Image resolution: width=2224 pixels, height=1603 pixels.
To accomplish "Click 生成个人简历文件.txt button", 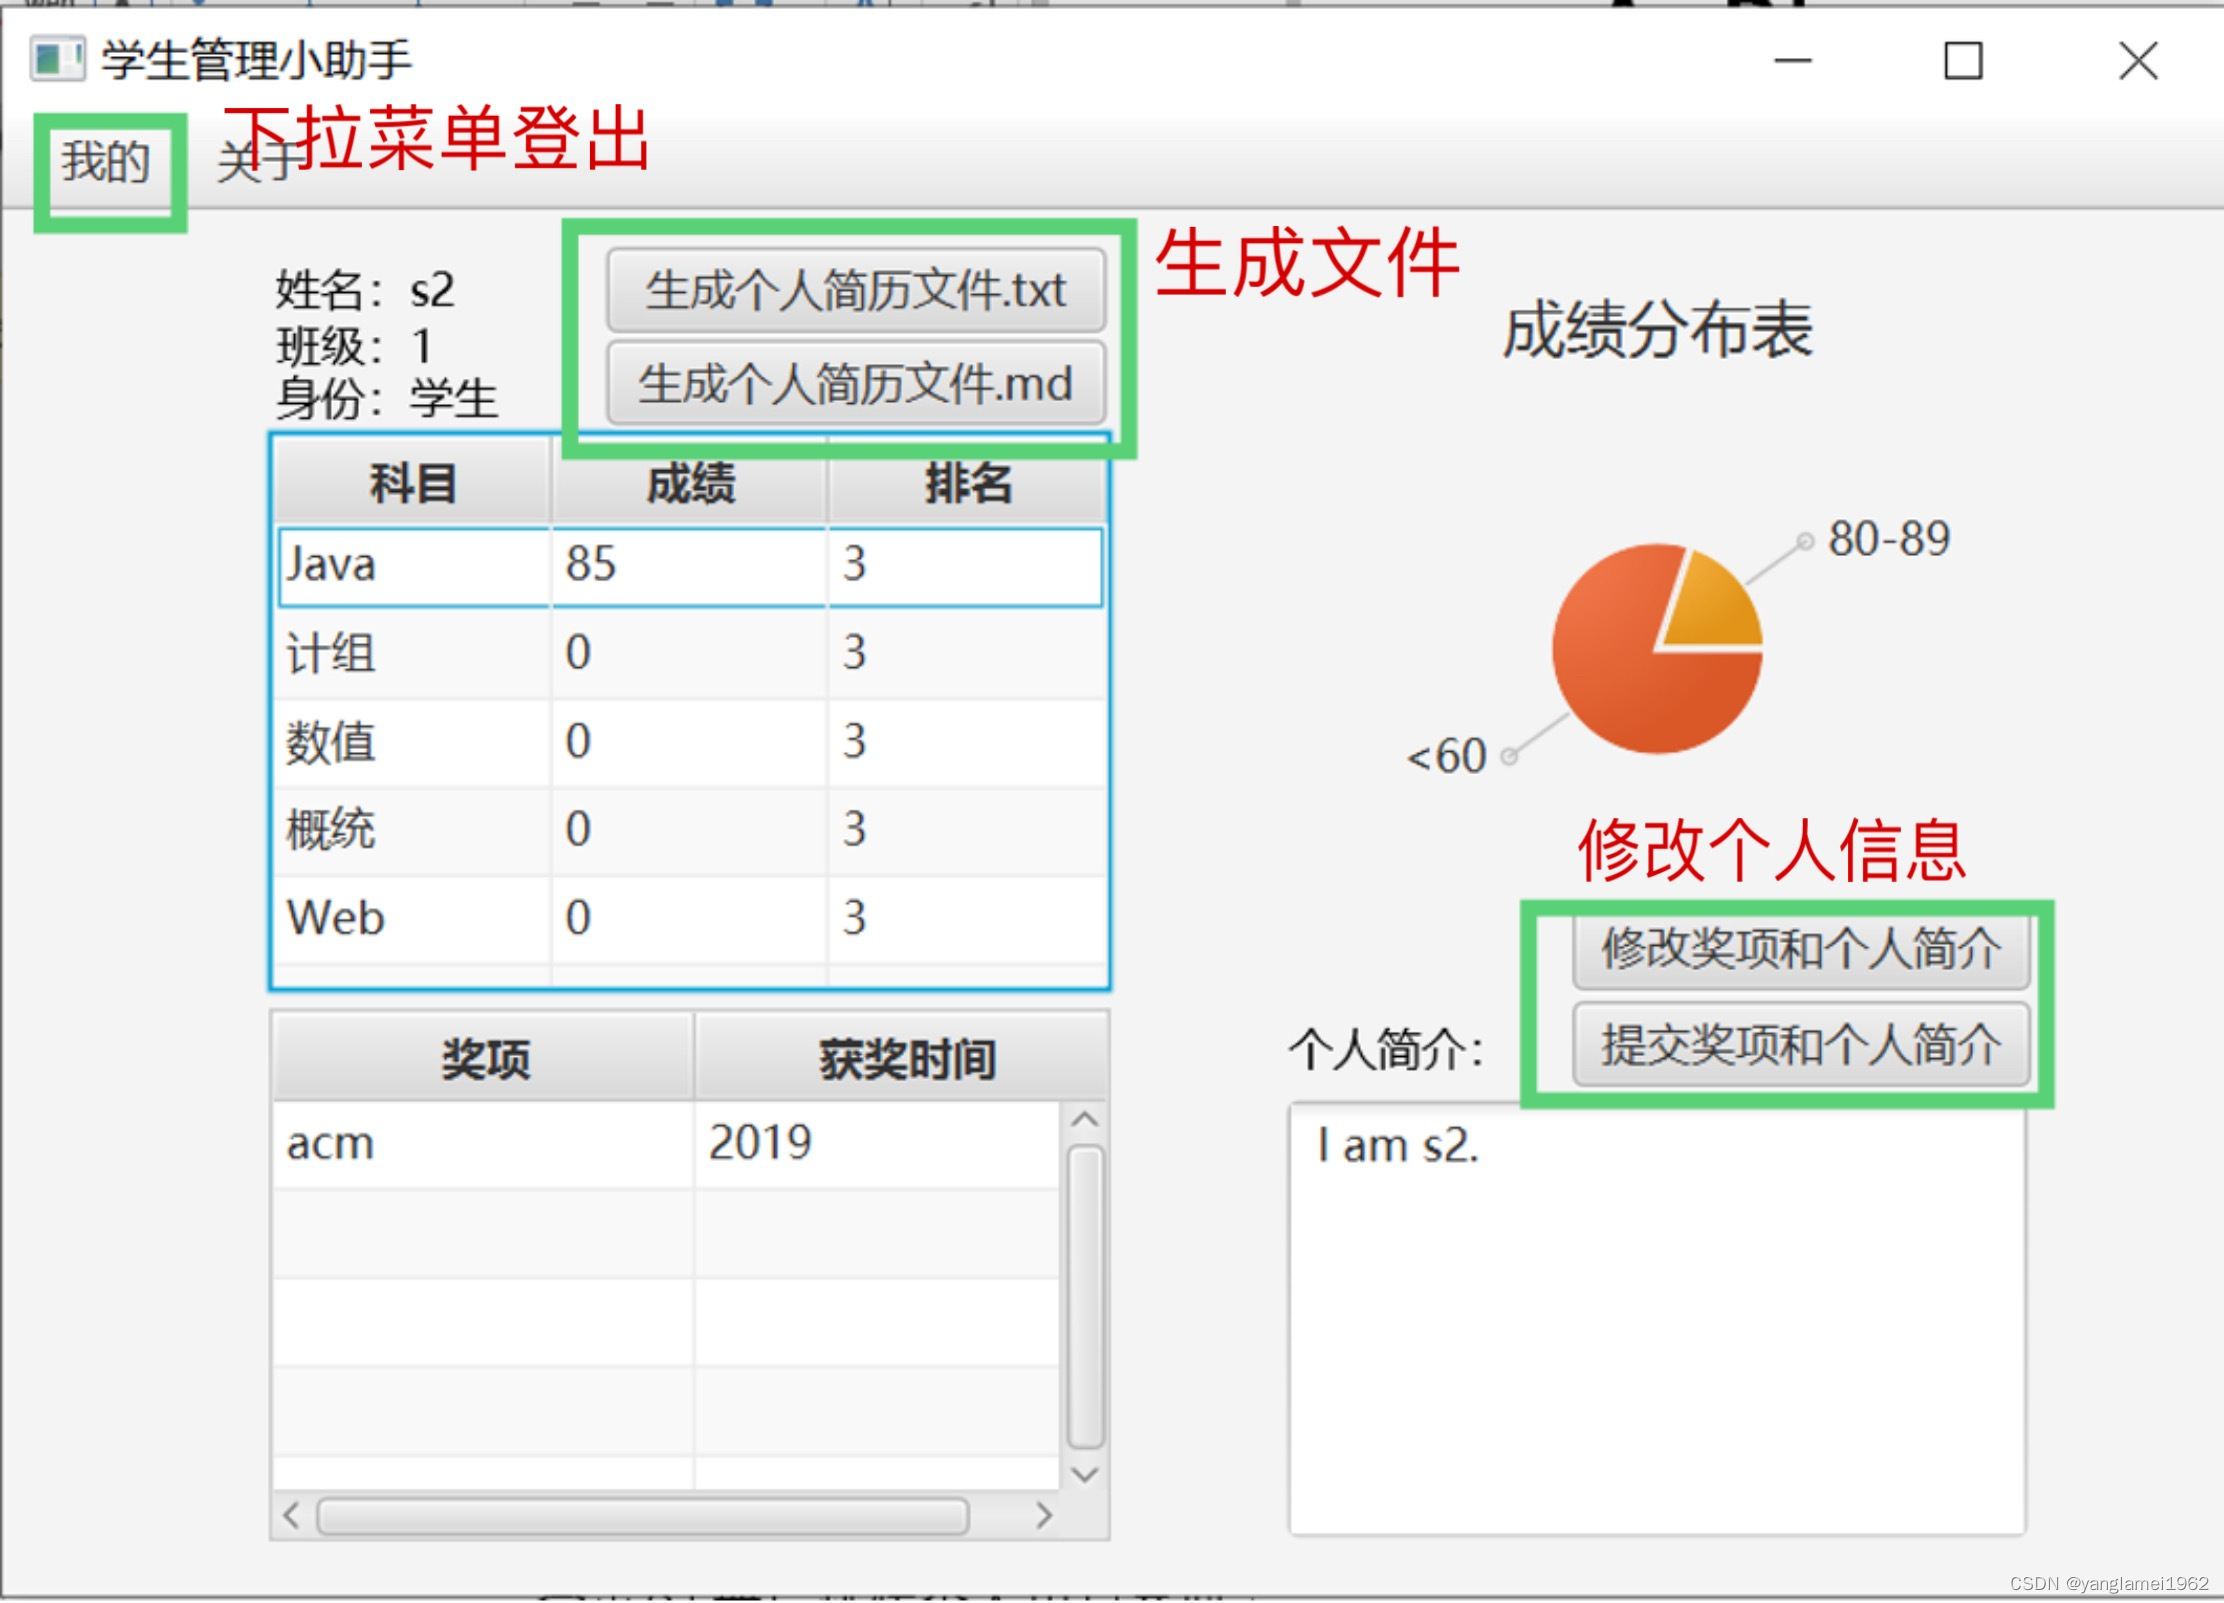I will pos(855,290).
